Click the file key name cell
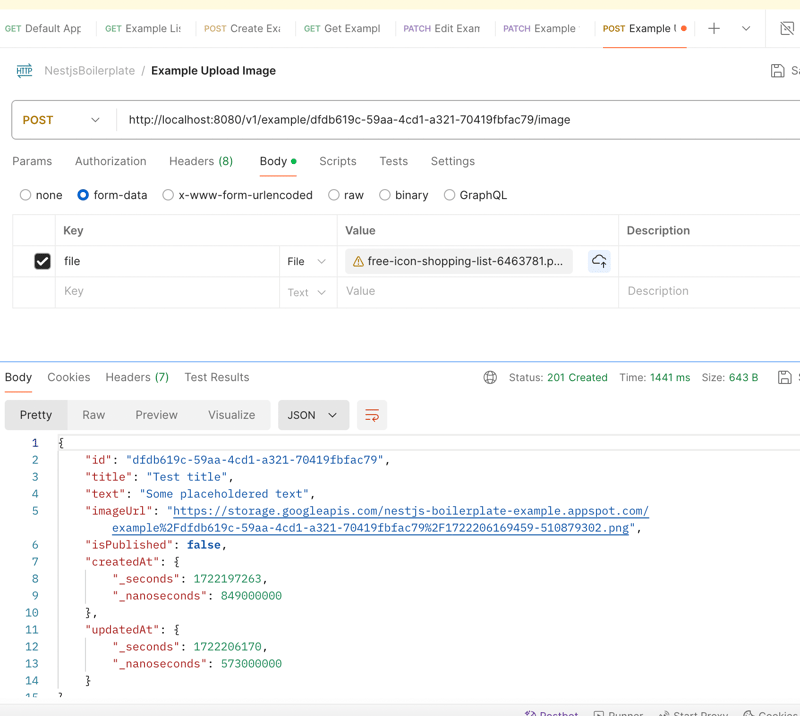The width and height of the screenshot is (800, 716). pyautogui.click(x=167, y=261)
